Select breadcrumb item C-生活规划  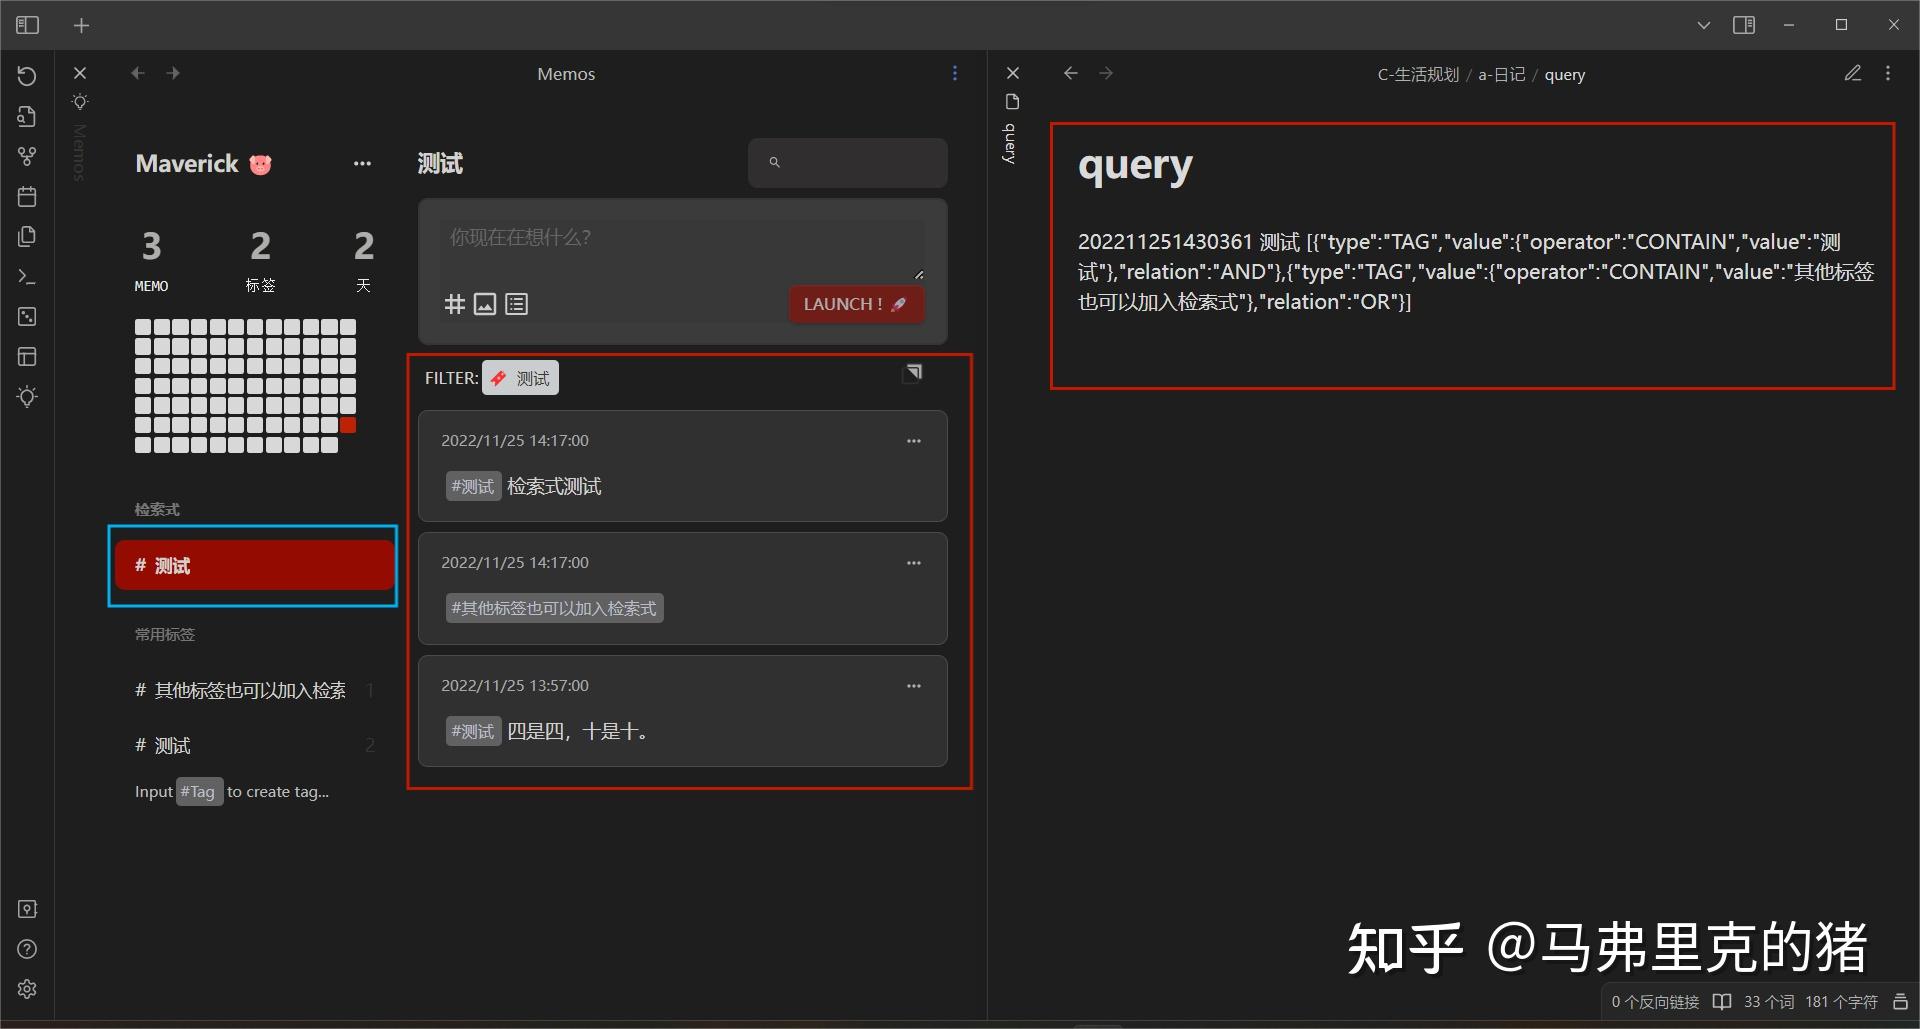click(1418, 74)
